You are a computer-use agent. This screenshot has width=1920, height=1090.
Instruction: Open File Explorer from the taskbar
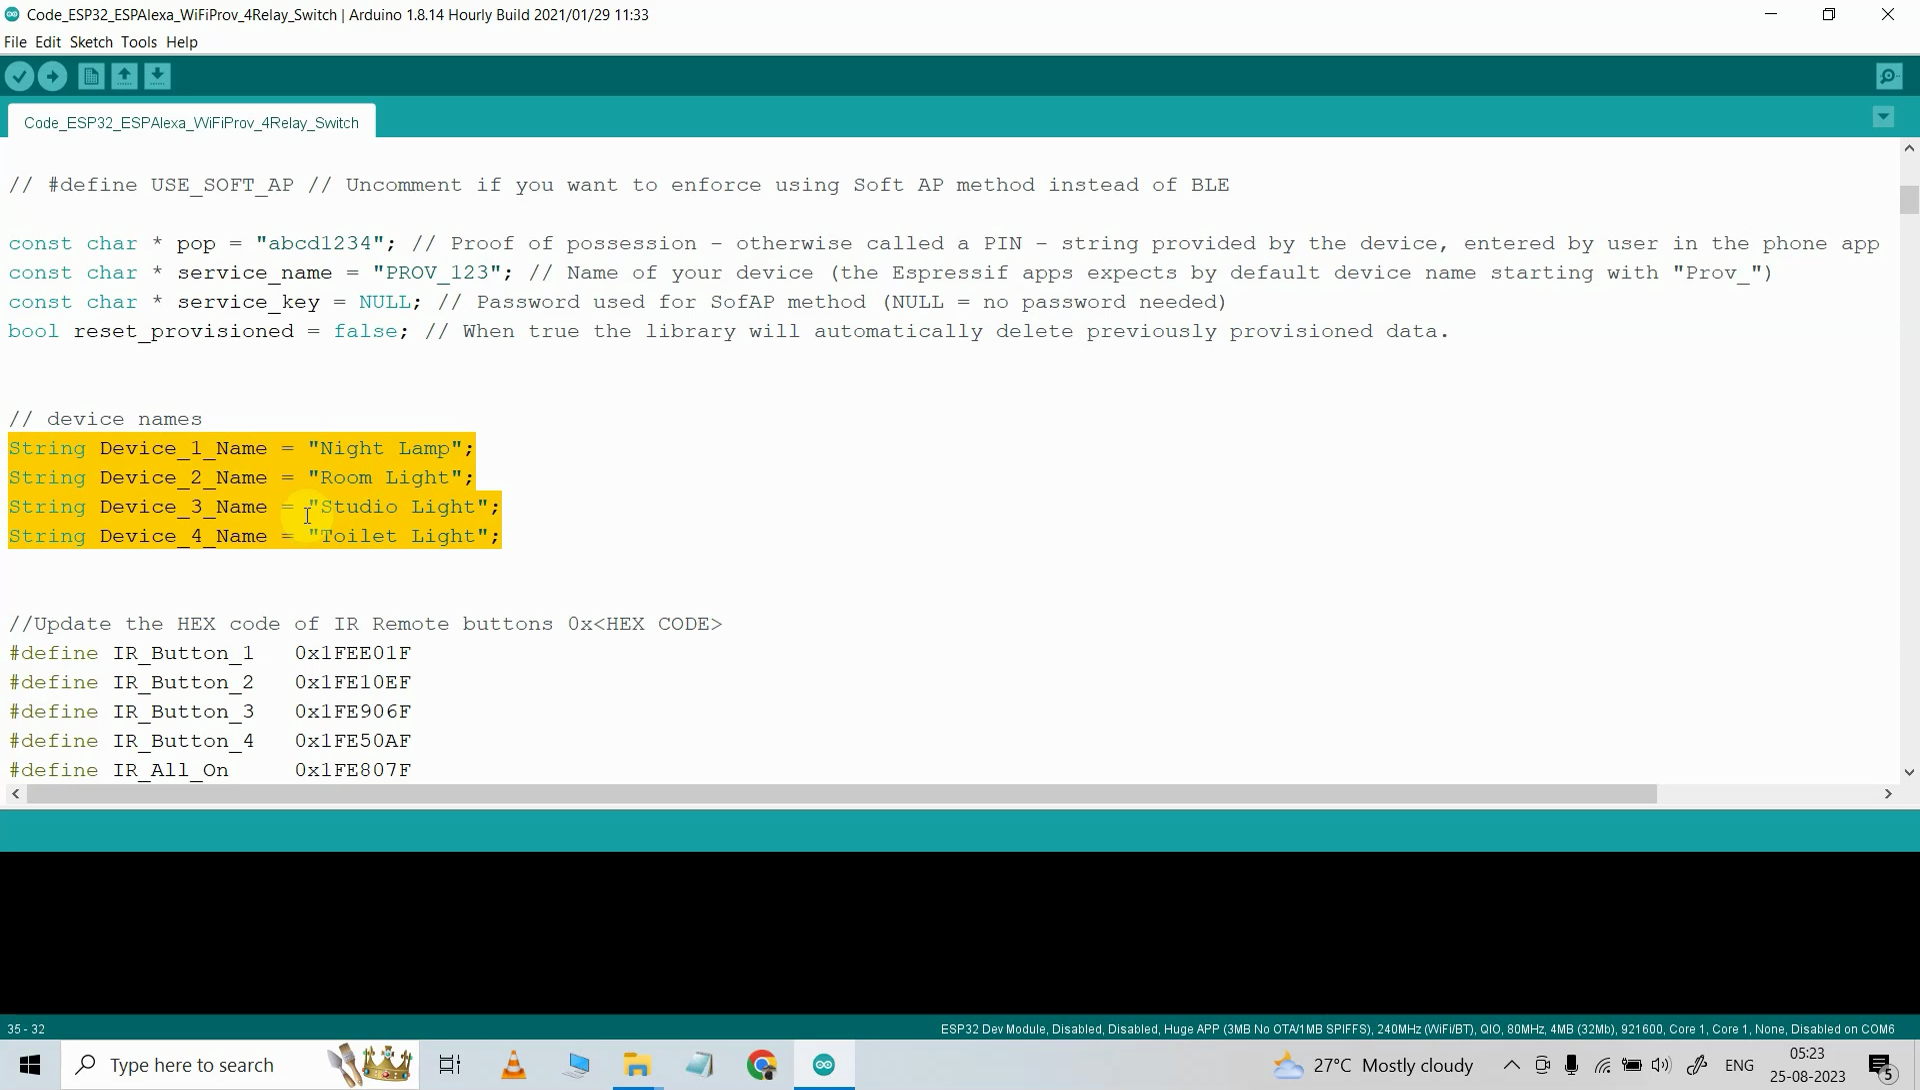(x=637, y=1065)
